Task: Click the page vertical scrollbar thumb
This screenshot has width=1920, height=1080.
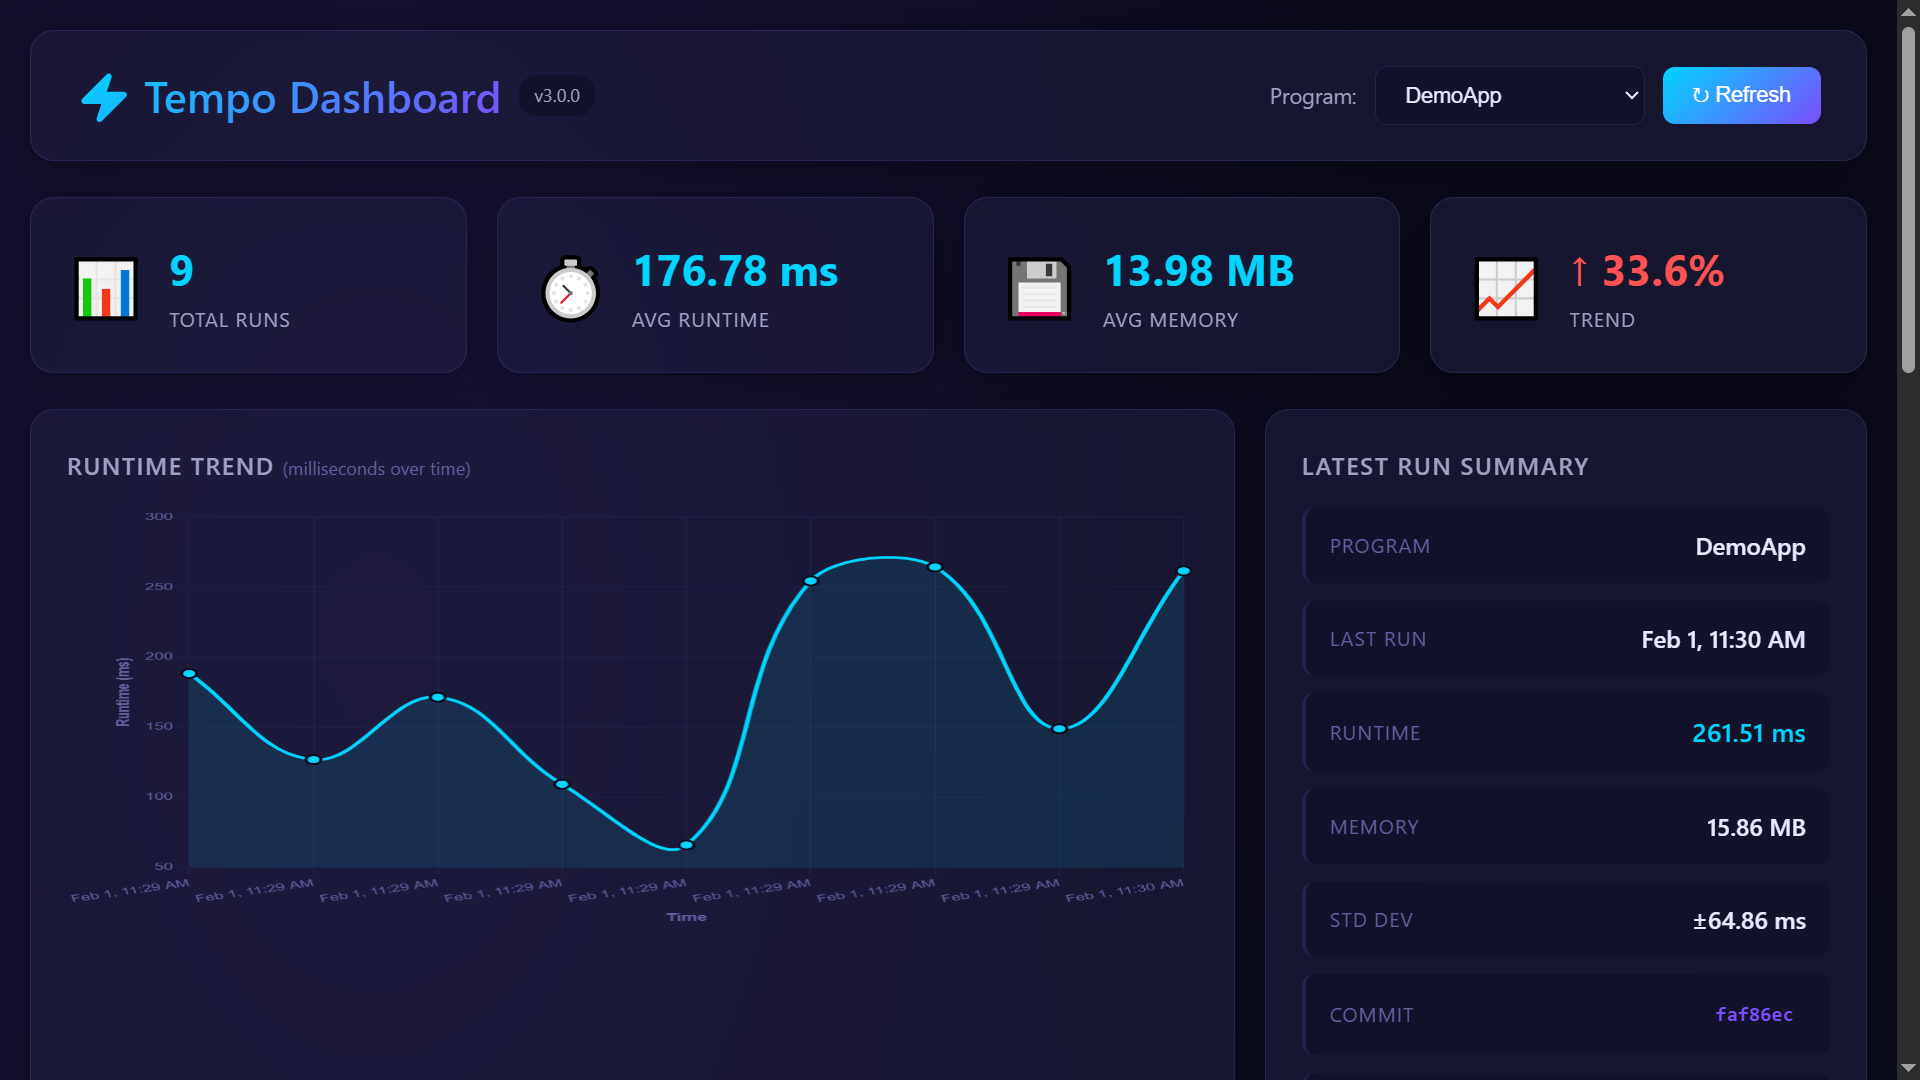Action: pyautogui.click(x=1908, y=200)
